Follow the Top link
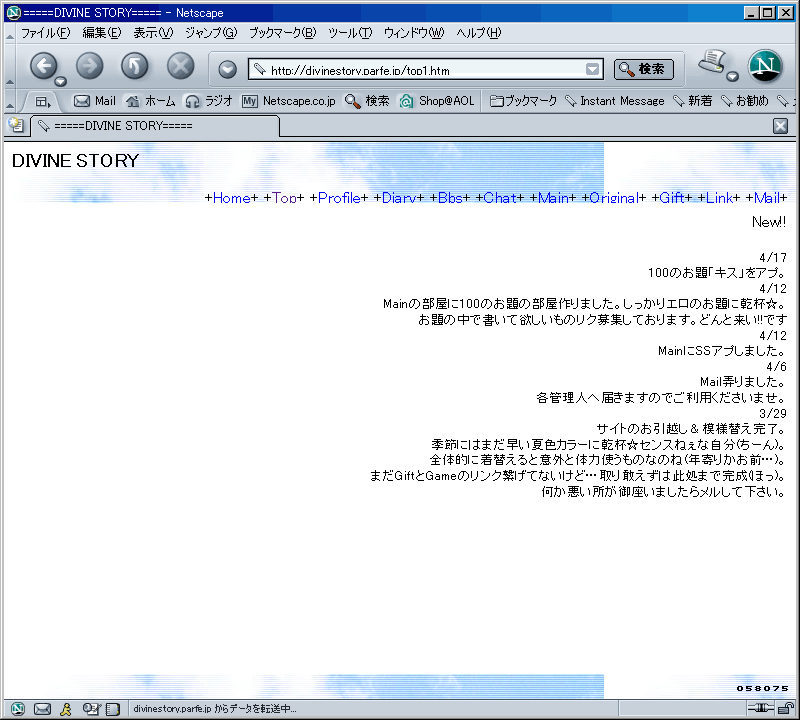This screenshot has width=800, height=720. pos(284,198)
